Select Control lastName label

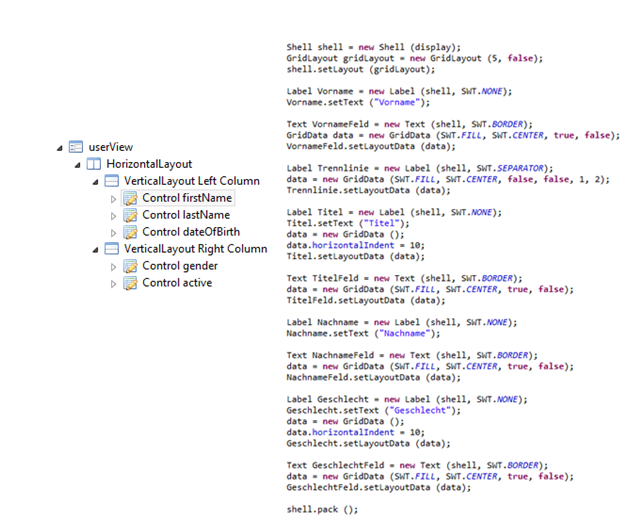[186, 215]
